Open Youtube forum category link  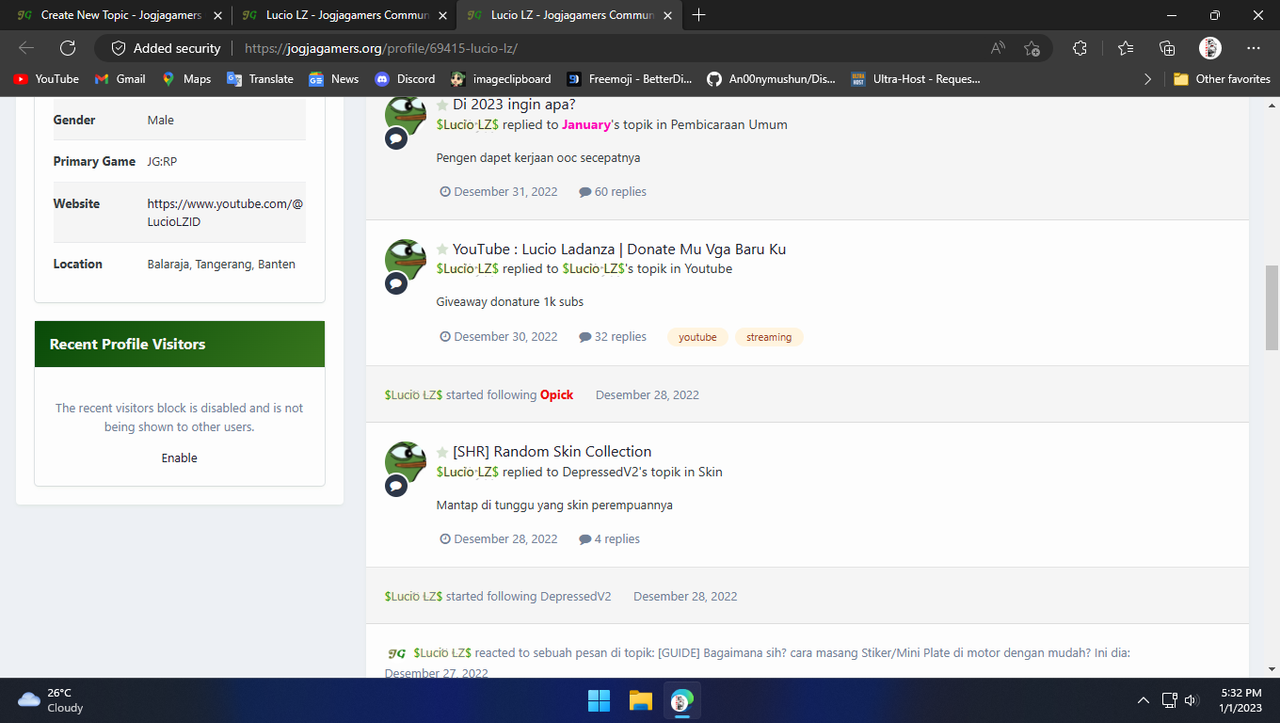tap(708, 269)
